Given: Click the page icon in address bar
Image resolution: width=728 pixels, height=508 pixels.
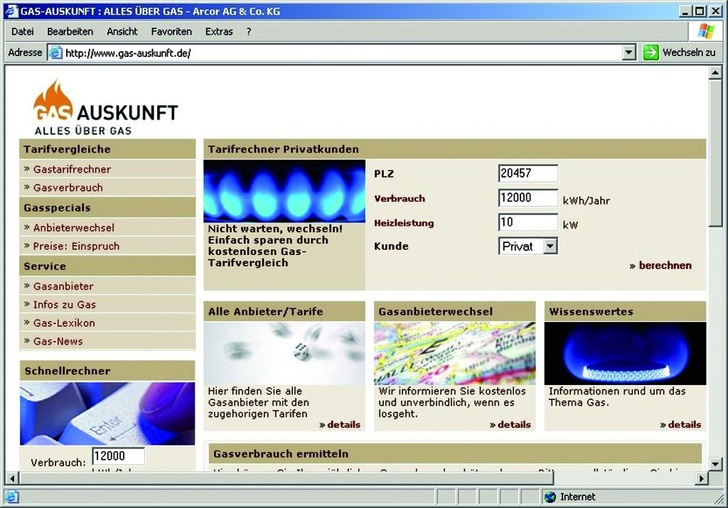Looking at the screenshot, I should 55,53.
